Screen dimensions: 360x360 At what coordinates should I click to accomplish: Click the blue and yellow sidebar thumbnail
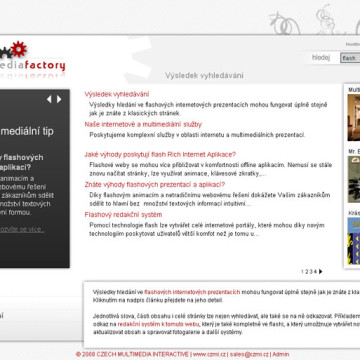pyautogui.click(x=354, y=241)
